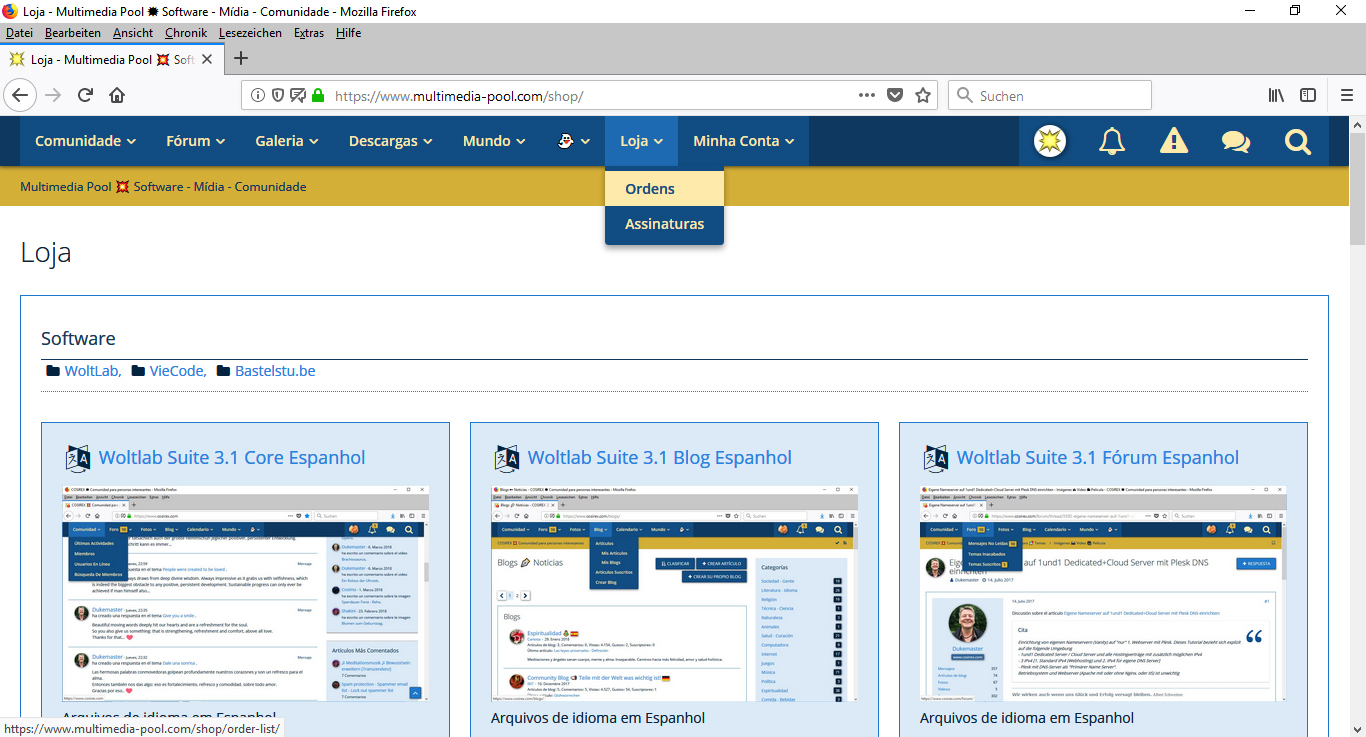Bookmark this page with the star icon
1366x737 pixels.
(922, 96)
